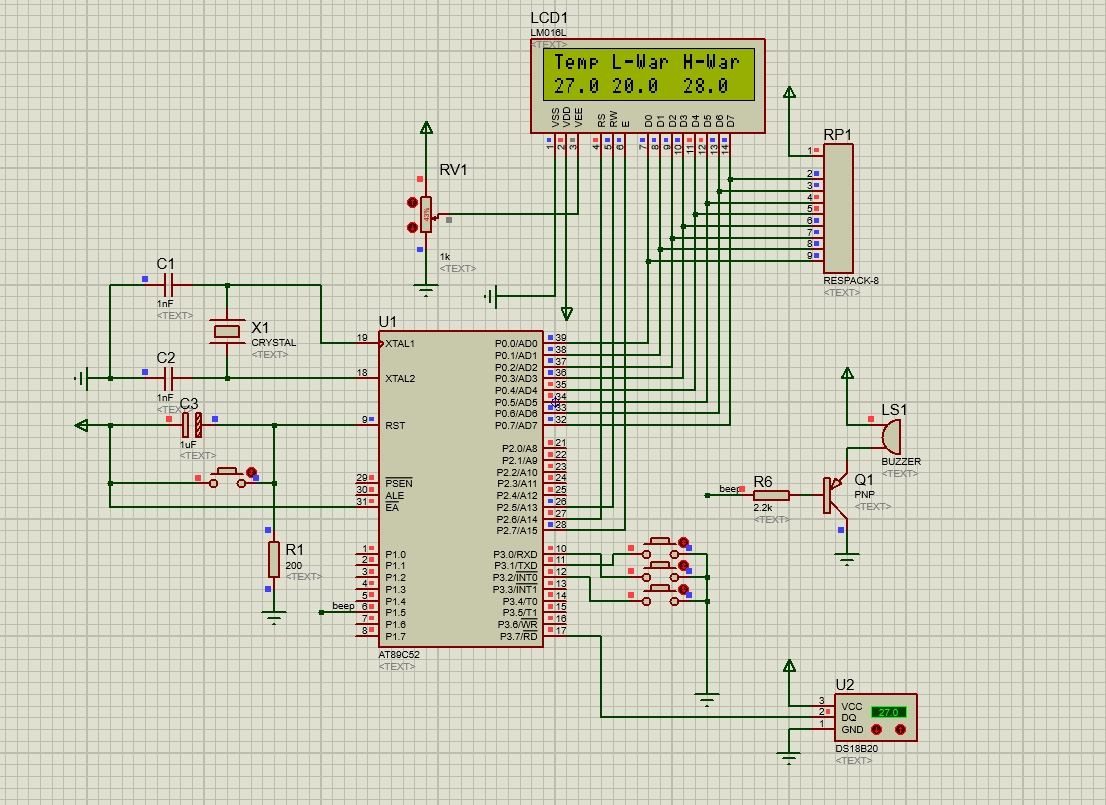Select the RV1 potentiometer body

pos(425,214)
